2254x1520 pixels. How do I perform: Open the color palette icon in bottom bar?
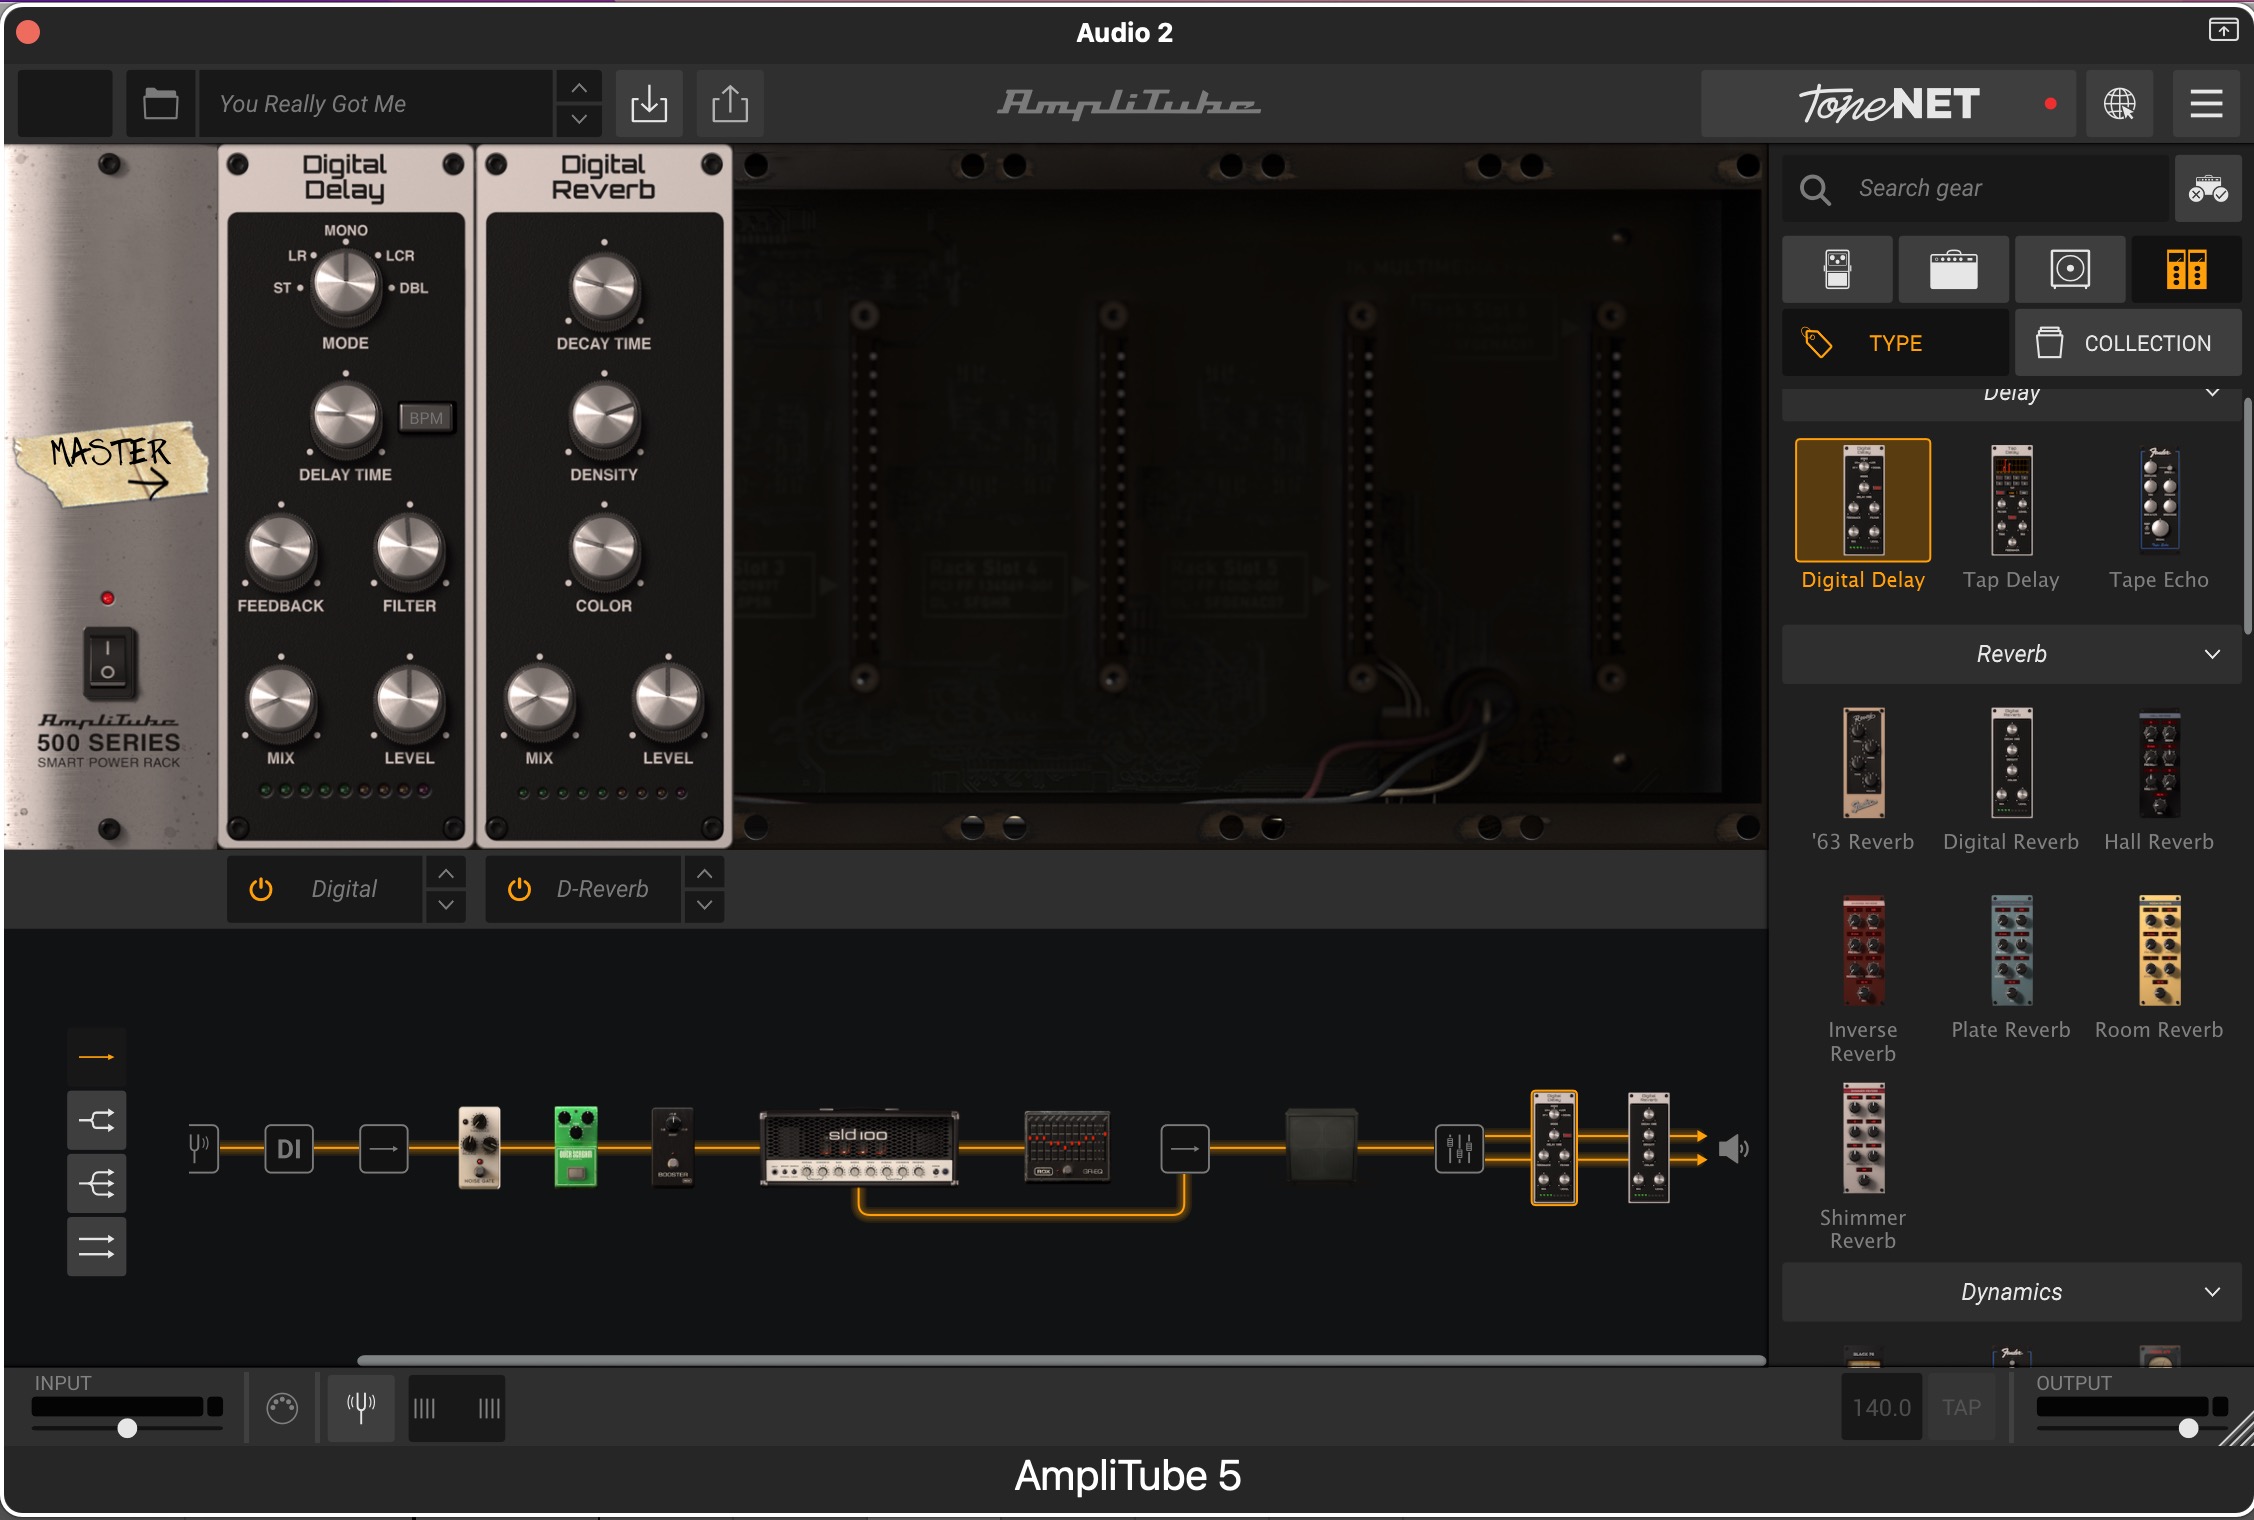282,1408
